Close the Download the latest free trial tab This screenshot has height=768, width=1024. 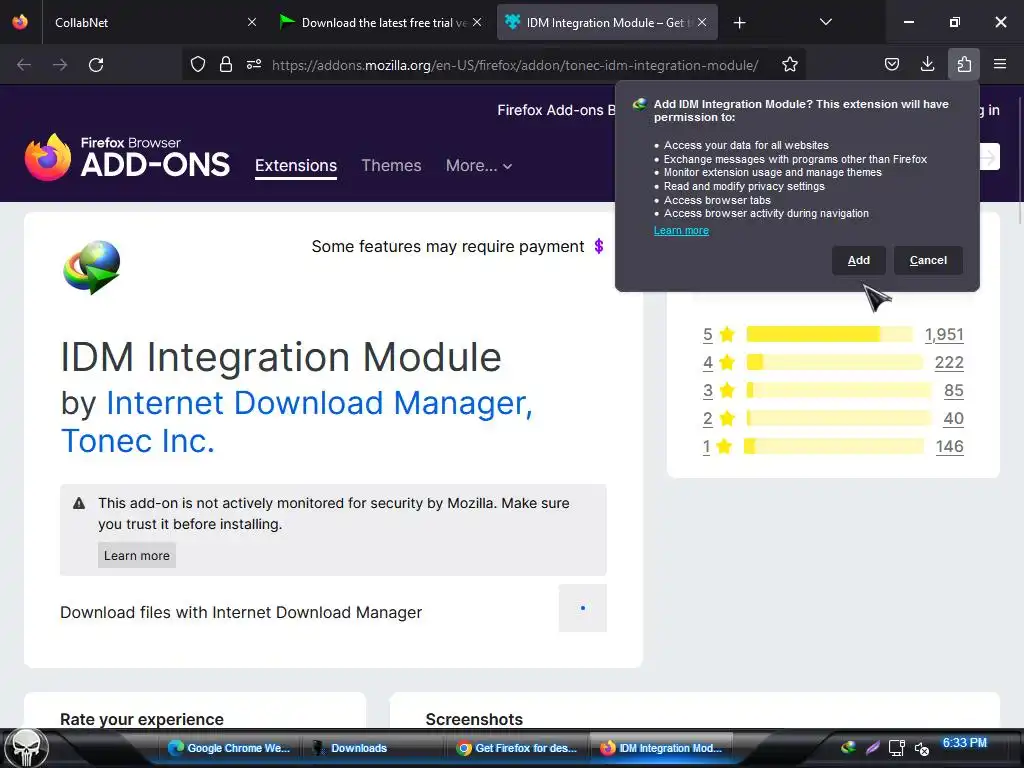[x=477, y=22]
